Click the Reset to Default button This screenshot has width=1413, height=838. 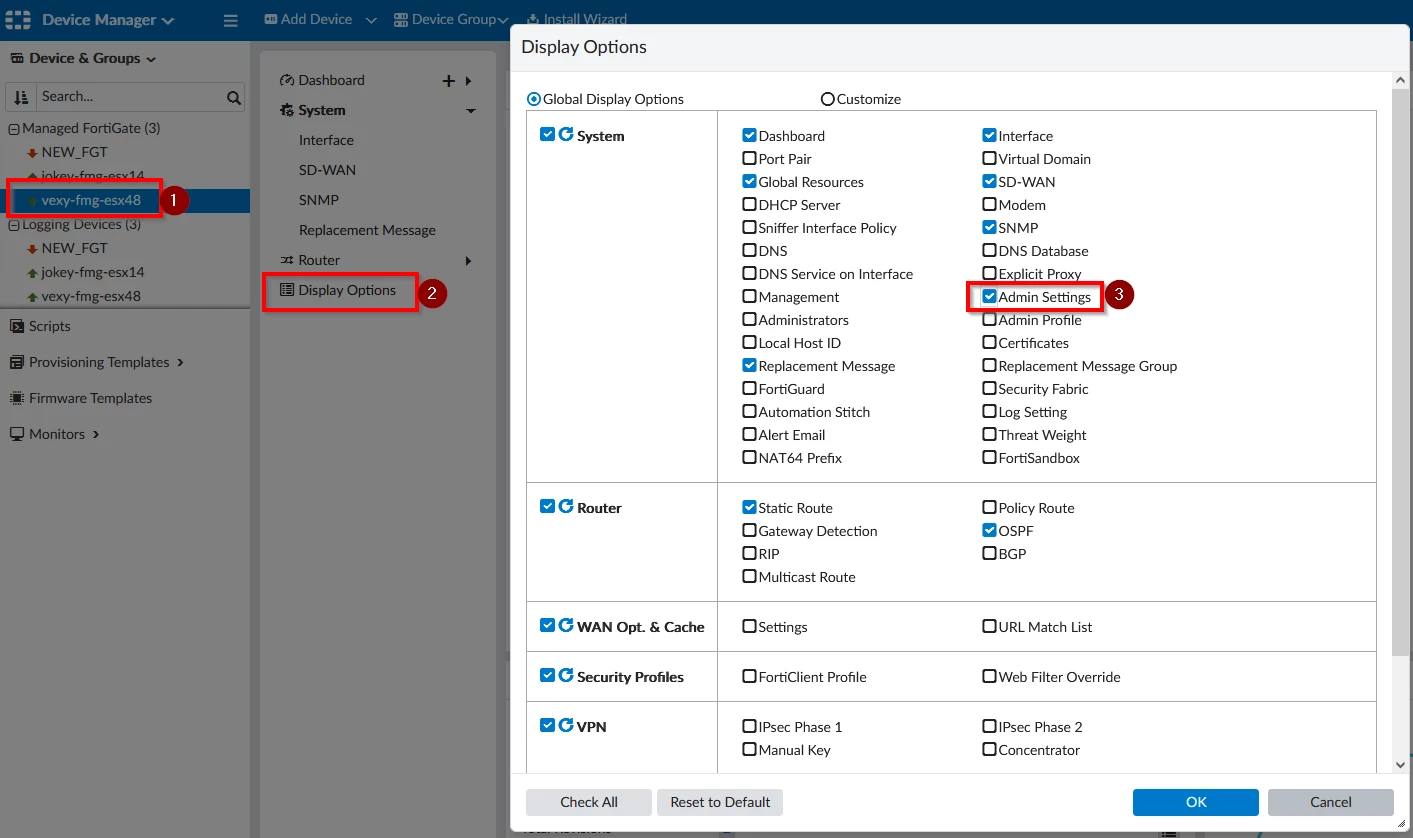tap(720, 802)
